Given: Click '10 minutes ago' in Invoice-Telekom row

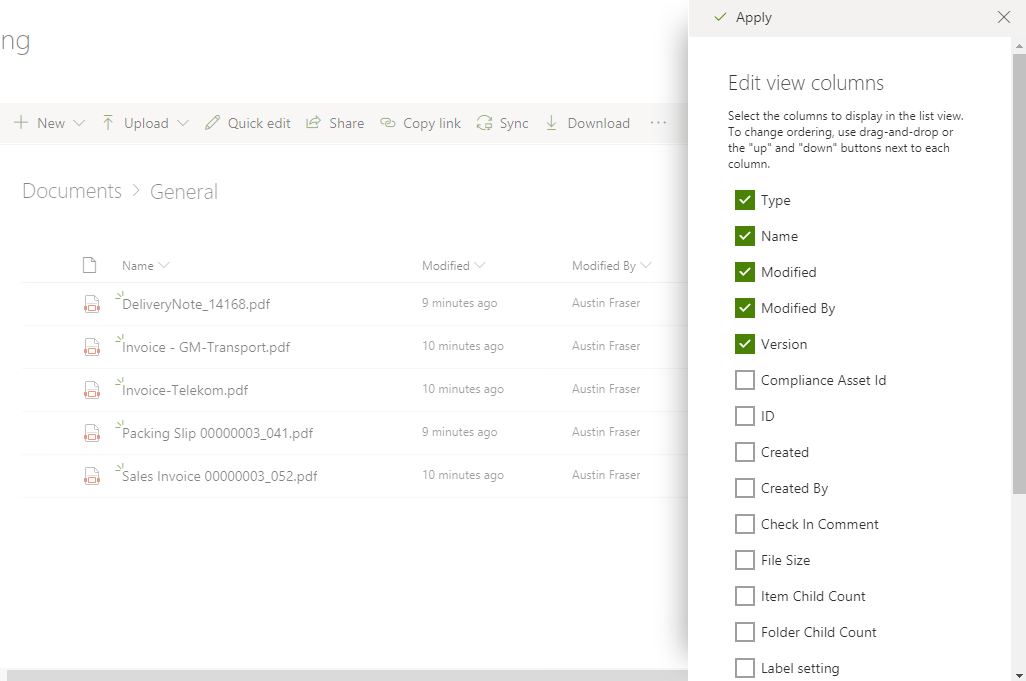Looking at the screenshot, I should pyautogui.click(x=463, y=389).
